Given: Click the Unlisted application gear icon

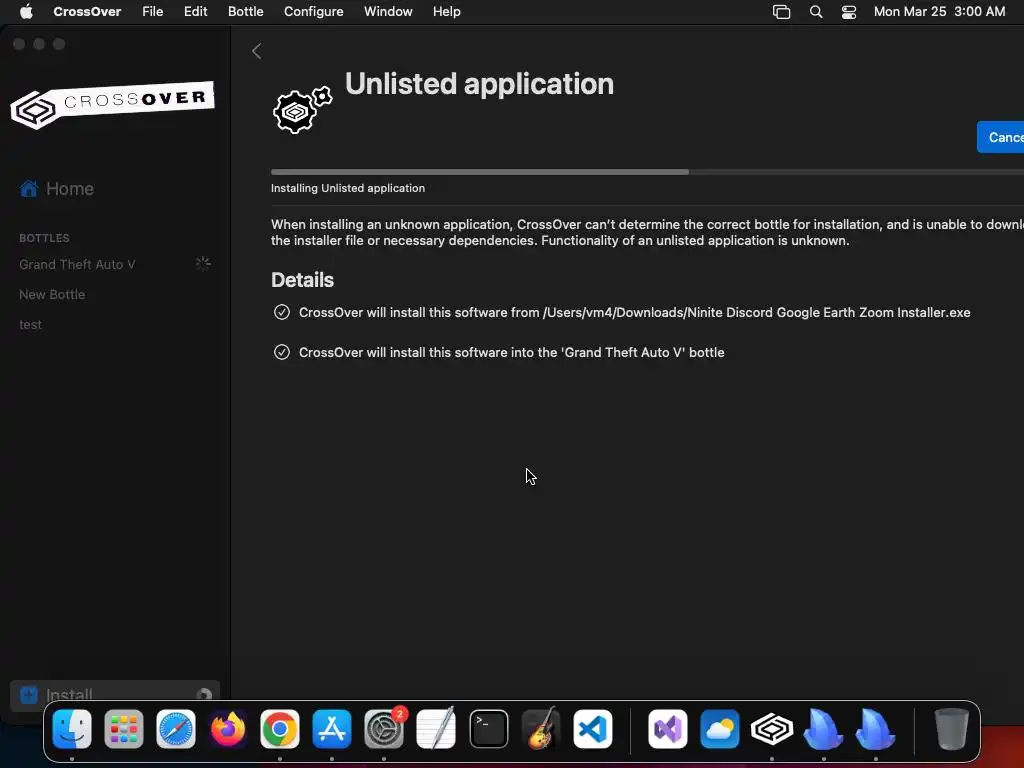Looking at the screenshot, I should [302, 110].
